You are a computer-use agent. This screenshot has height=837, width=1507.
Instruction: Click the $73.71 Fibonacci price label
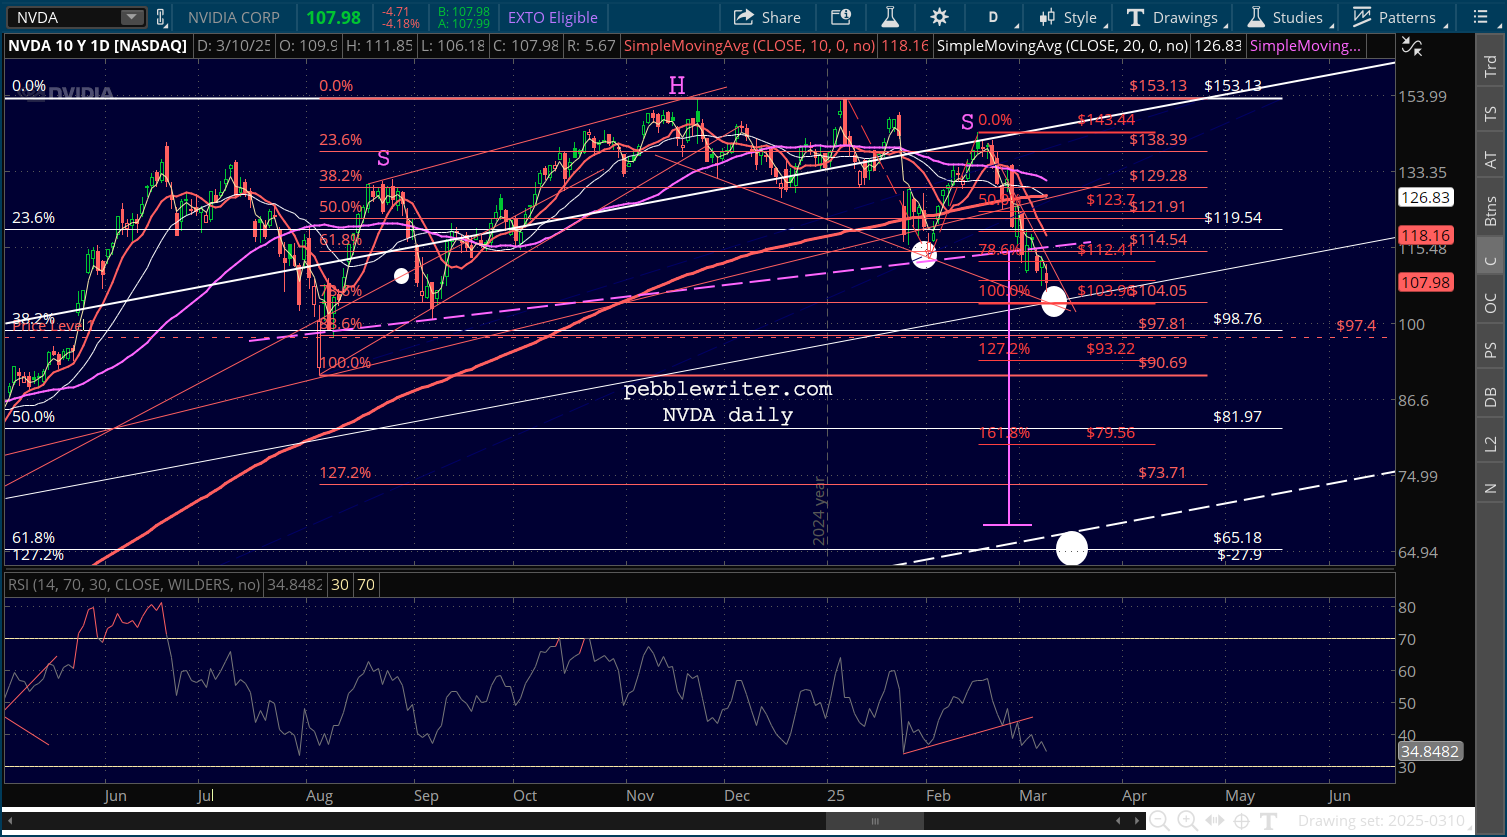pyautogui.click(x=1162, y=472)
